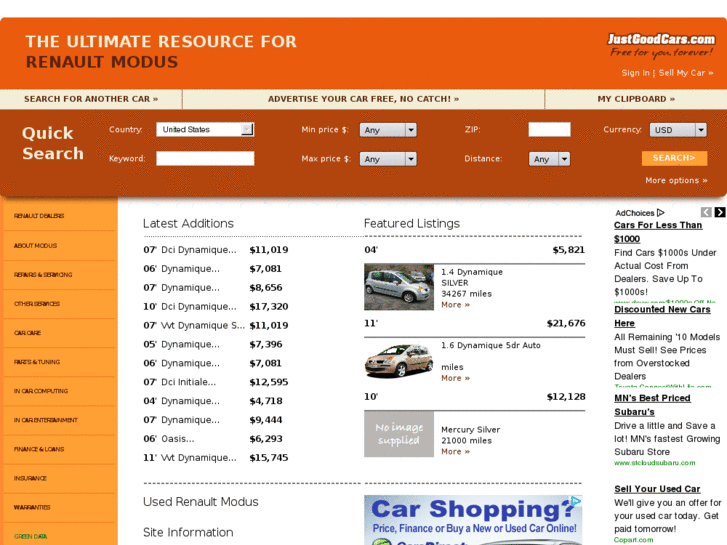Open the Currency USD dropdown
The image size is (727, 545).
click(x=678, y=130)
